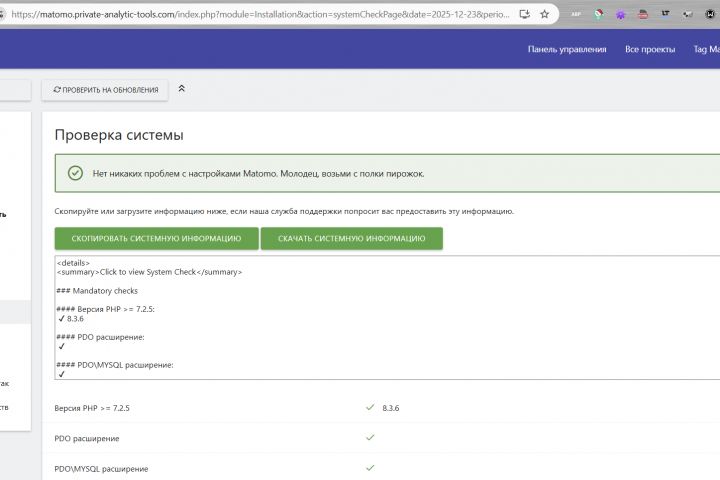Open the gray extension icon after LT
This screenshot has width=720, height=480.
tap(687, 14)
